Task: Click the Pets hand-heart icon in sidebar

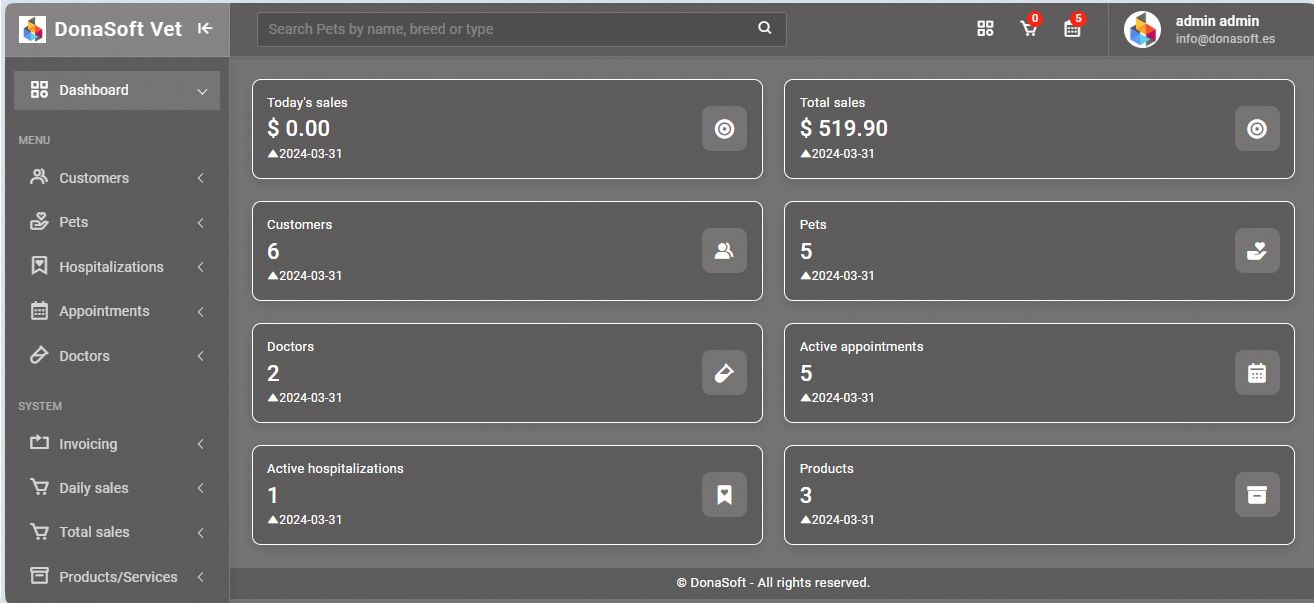Action: point(39,221)
